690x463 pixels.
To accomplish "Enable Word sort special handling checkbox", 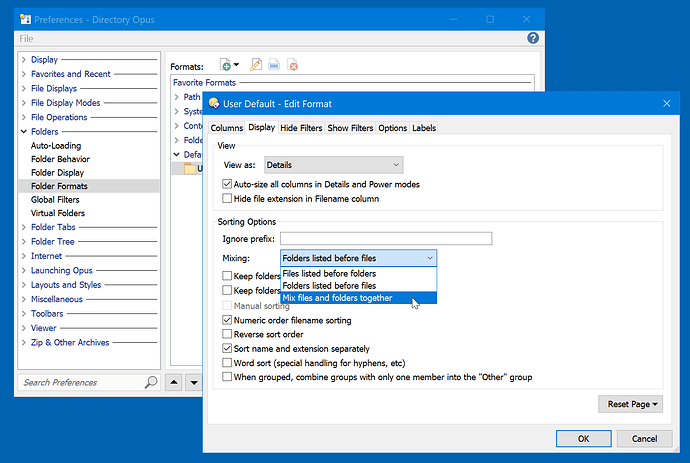I will [x=227, y=363].
